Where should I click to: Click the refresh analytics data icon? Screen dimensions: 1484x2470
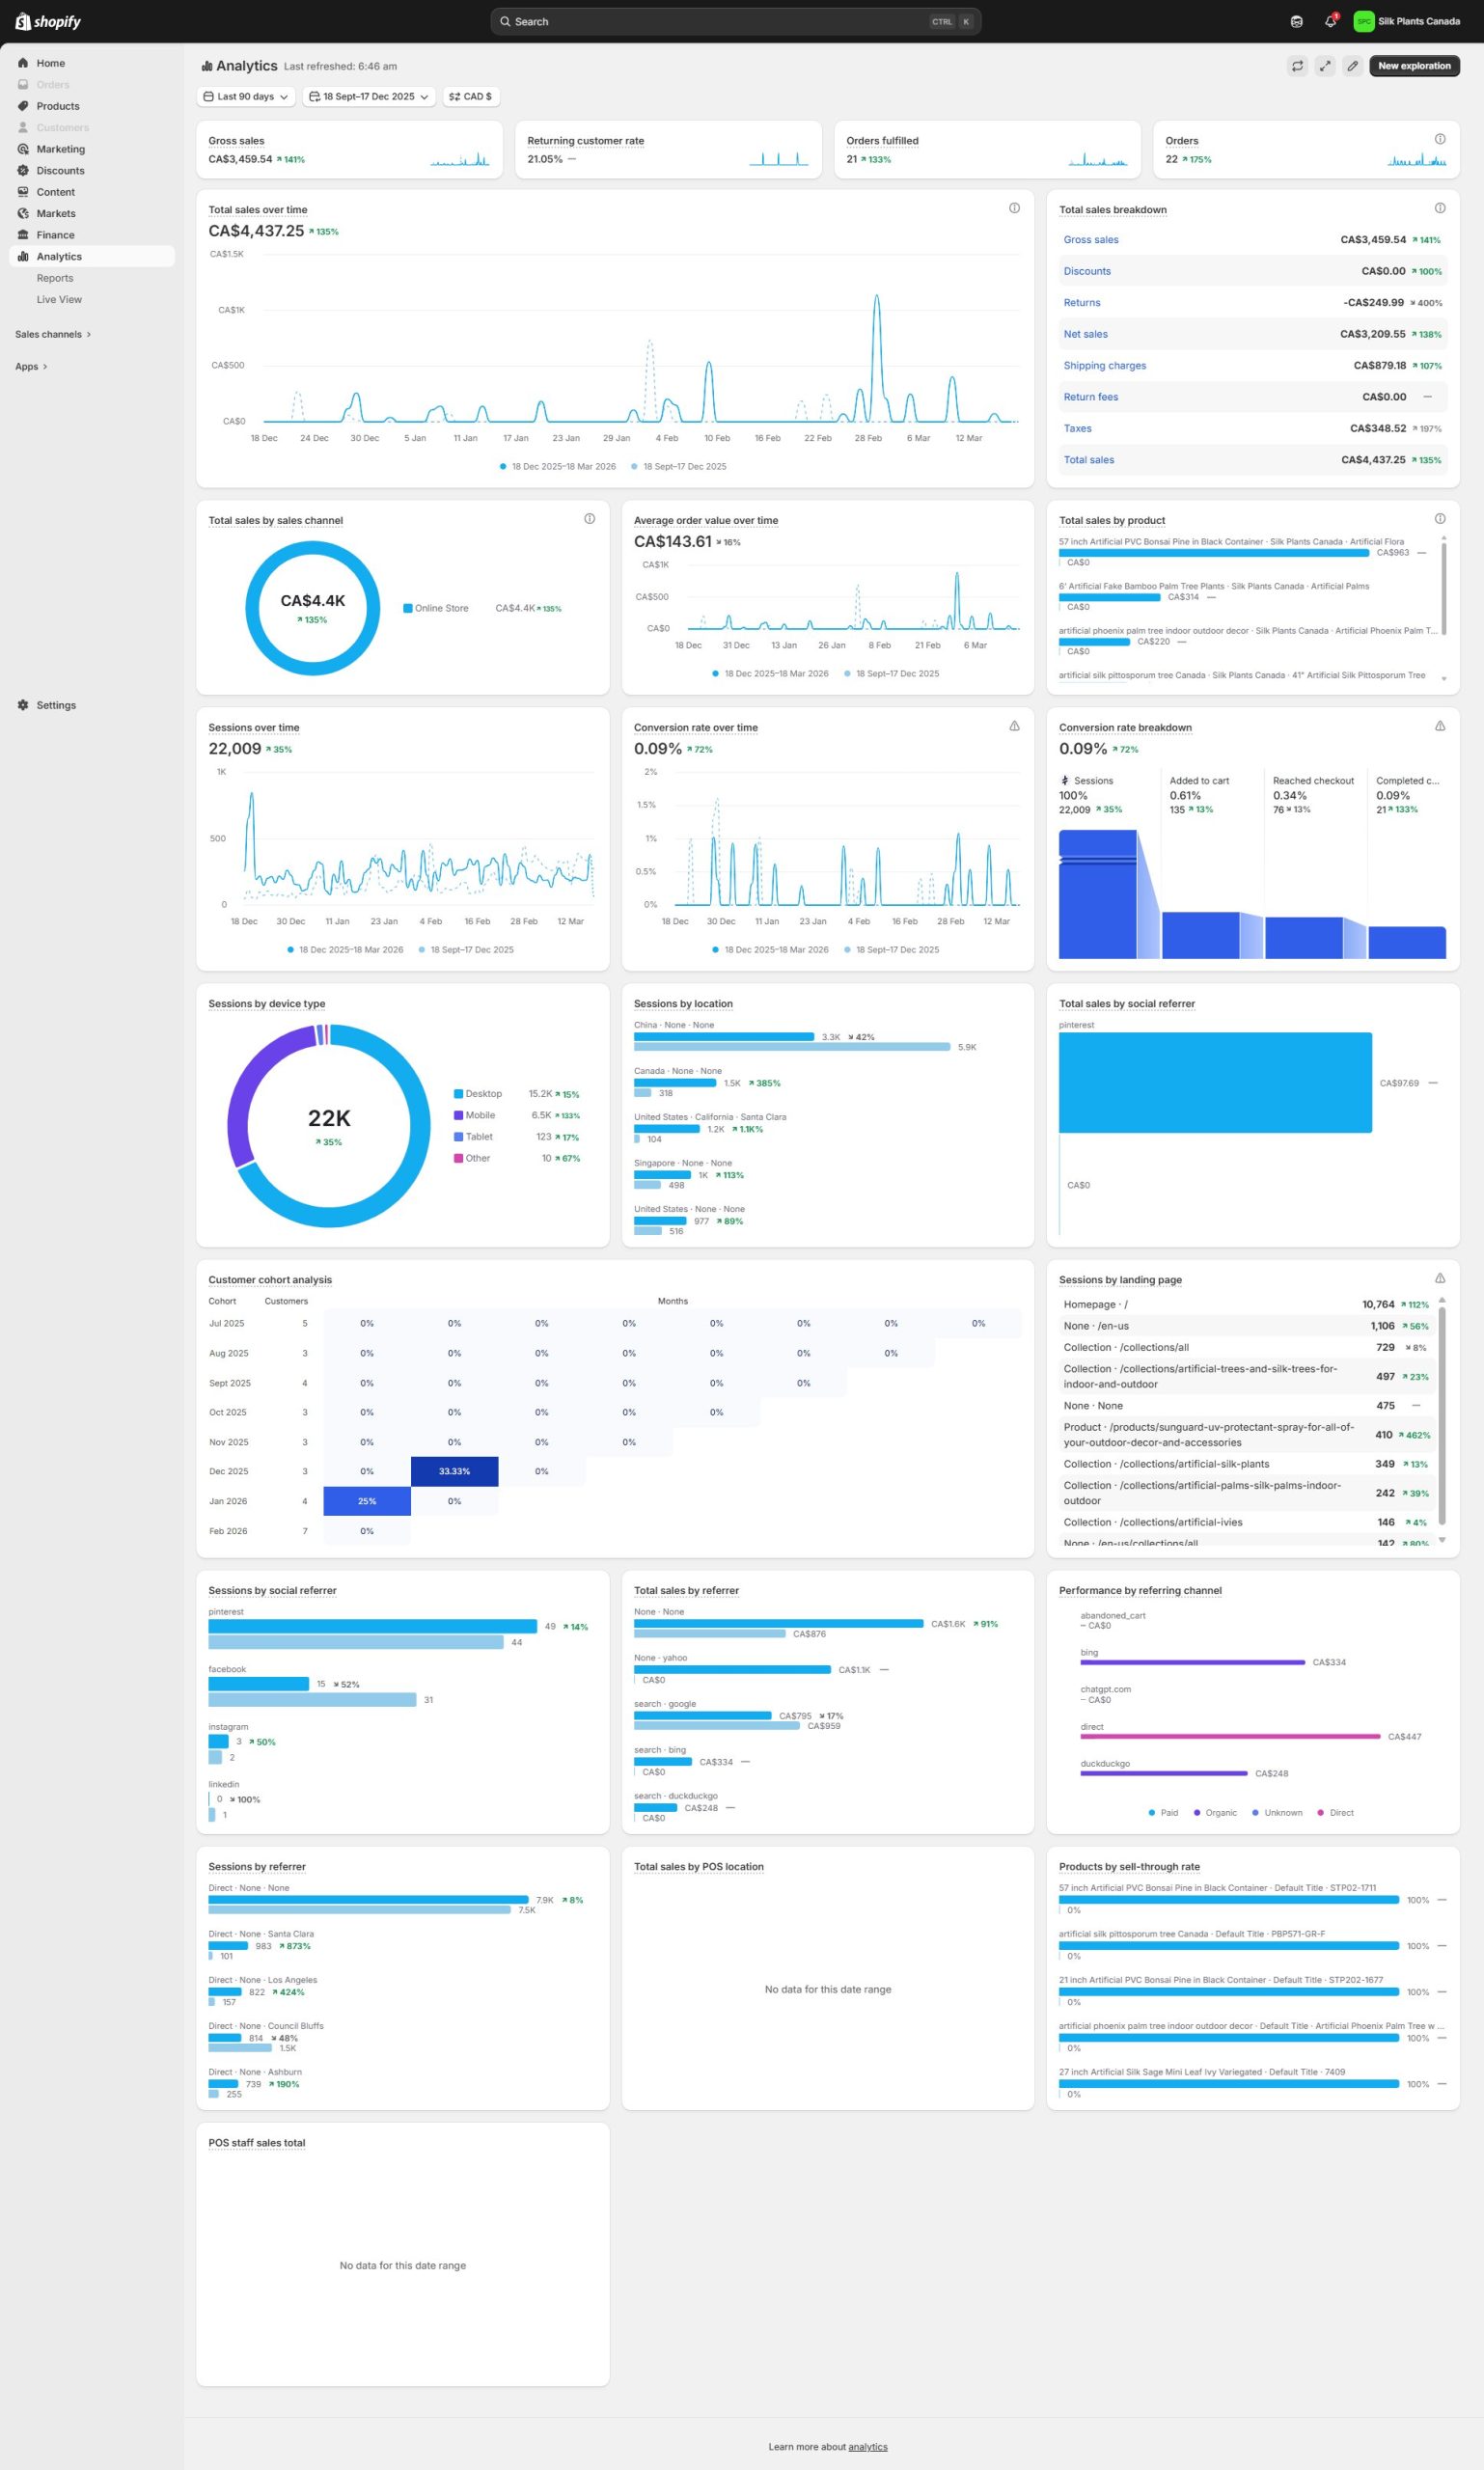(x=1297, y=66)
